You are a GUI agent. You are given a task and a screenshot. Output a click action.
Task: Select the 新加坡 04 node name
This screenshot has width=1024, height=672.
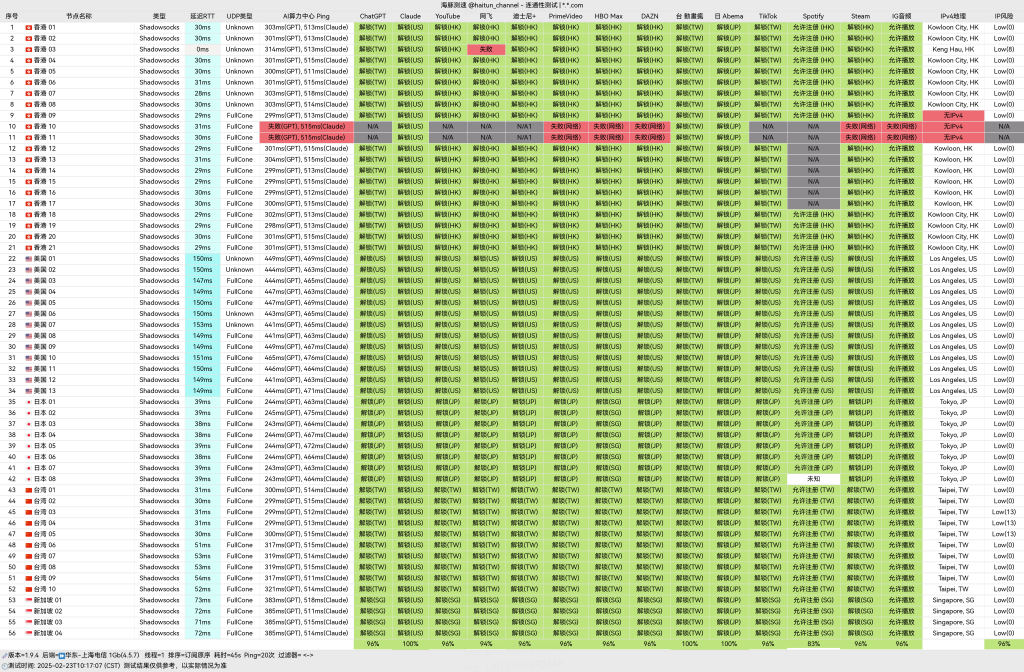tap(48, 633)
